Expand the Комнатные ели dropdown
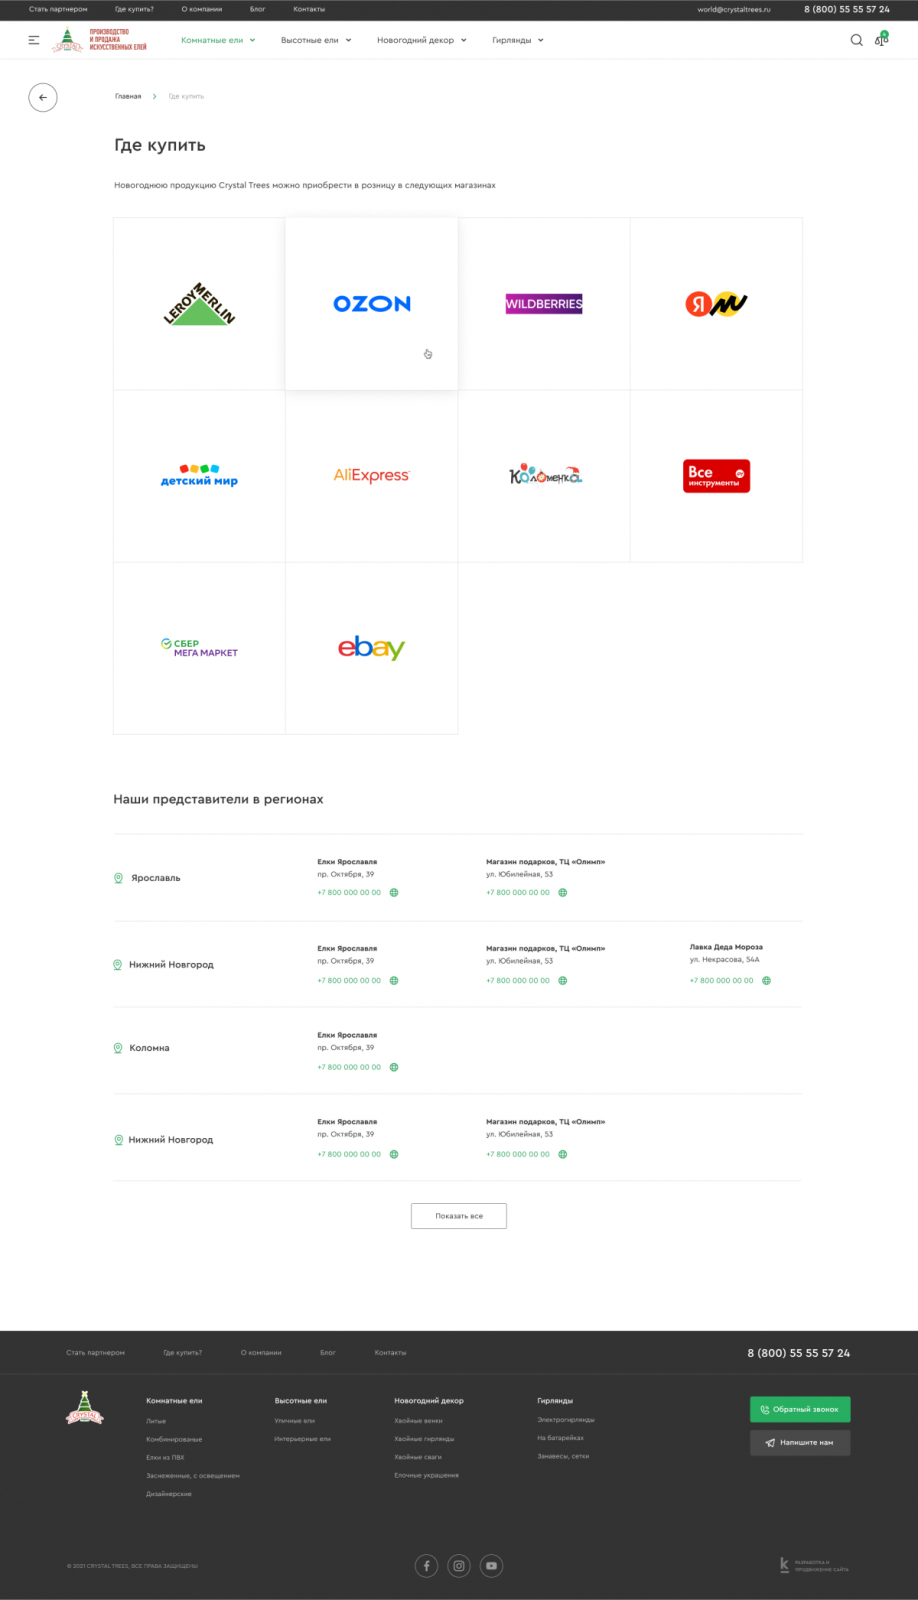This screenshot has height=1600, width=918. (218, 40)
